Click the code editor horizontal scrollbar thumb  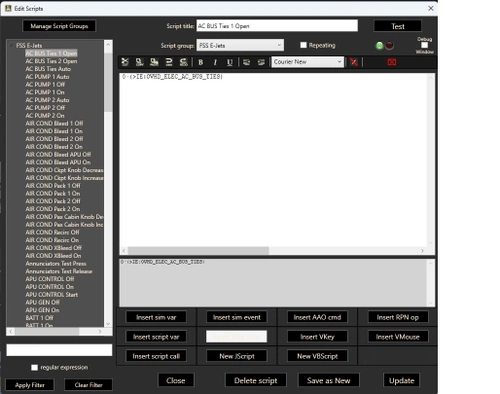pyautogui.click(x=199, y=250)
